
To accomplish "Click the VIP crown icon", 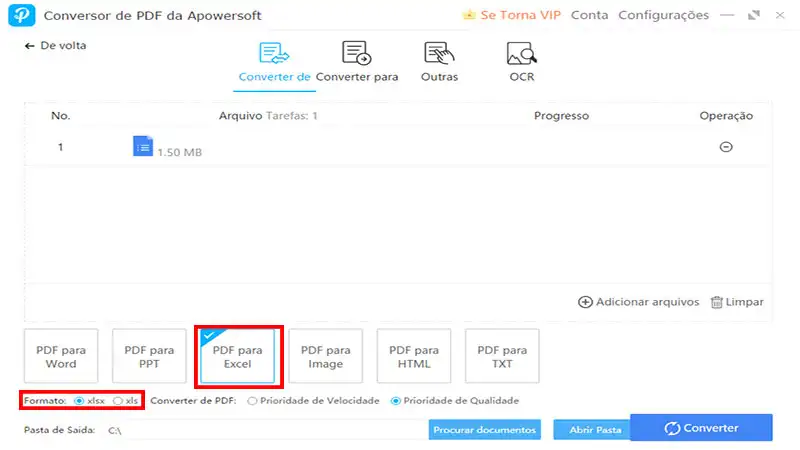I will pyautogui.click(x=468, y=15).
